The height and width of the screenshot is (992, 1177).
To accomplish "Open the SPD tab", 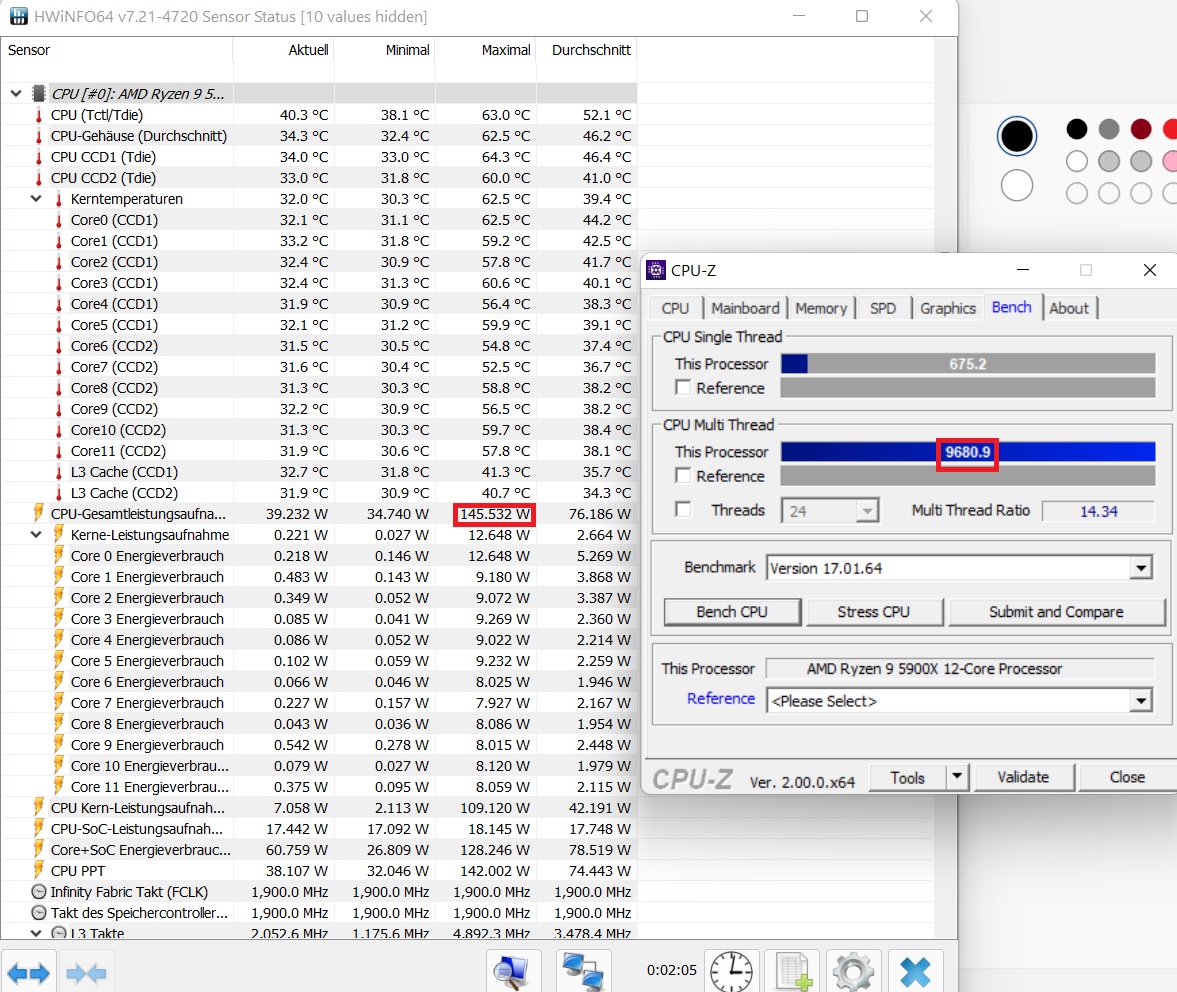I will click(883, 308).
